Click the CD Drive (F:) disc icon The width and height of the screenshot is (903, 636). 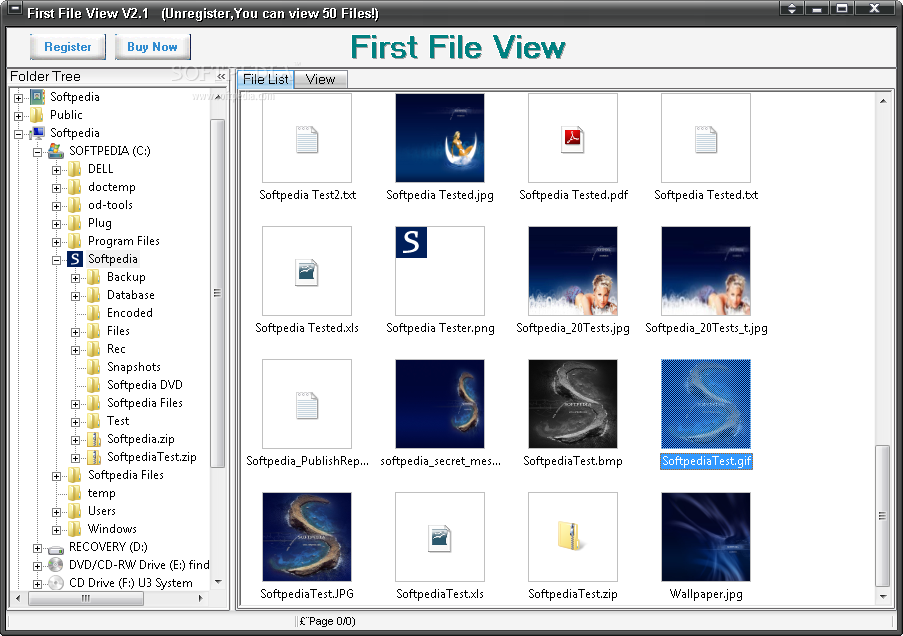[56, 583]
